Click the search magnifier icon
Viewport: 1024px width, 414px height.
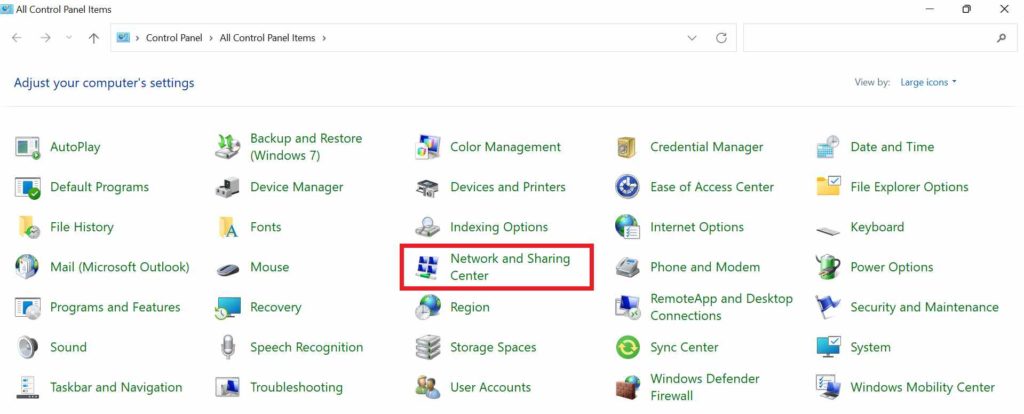click(1002, 38)
